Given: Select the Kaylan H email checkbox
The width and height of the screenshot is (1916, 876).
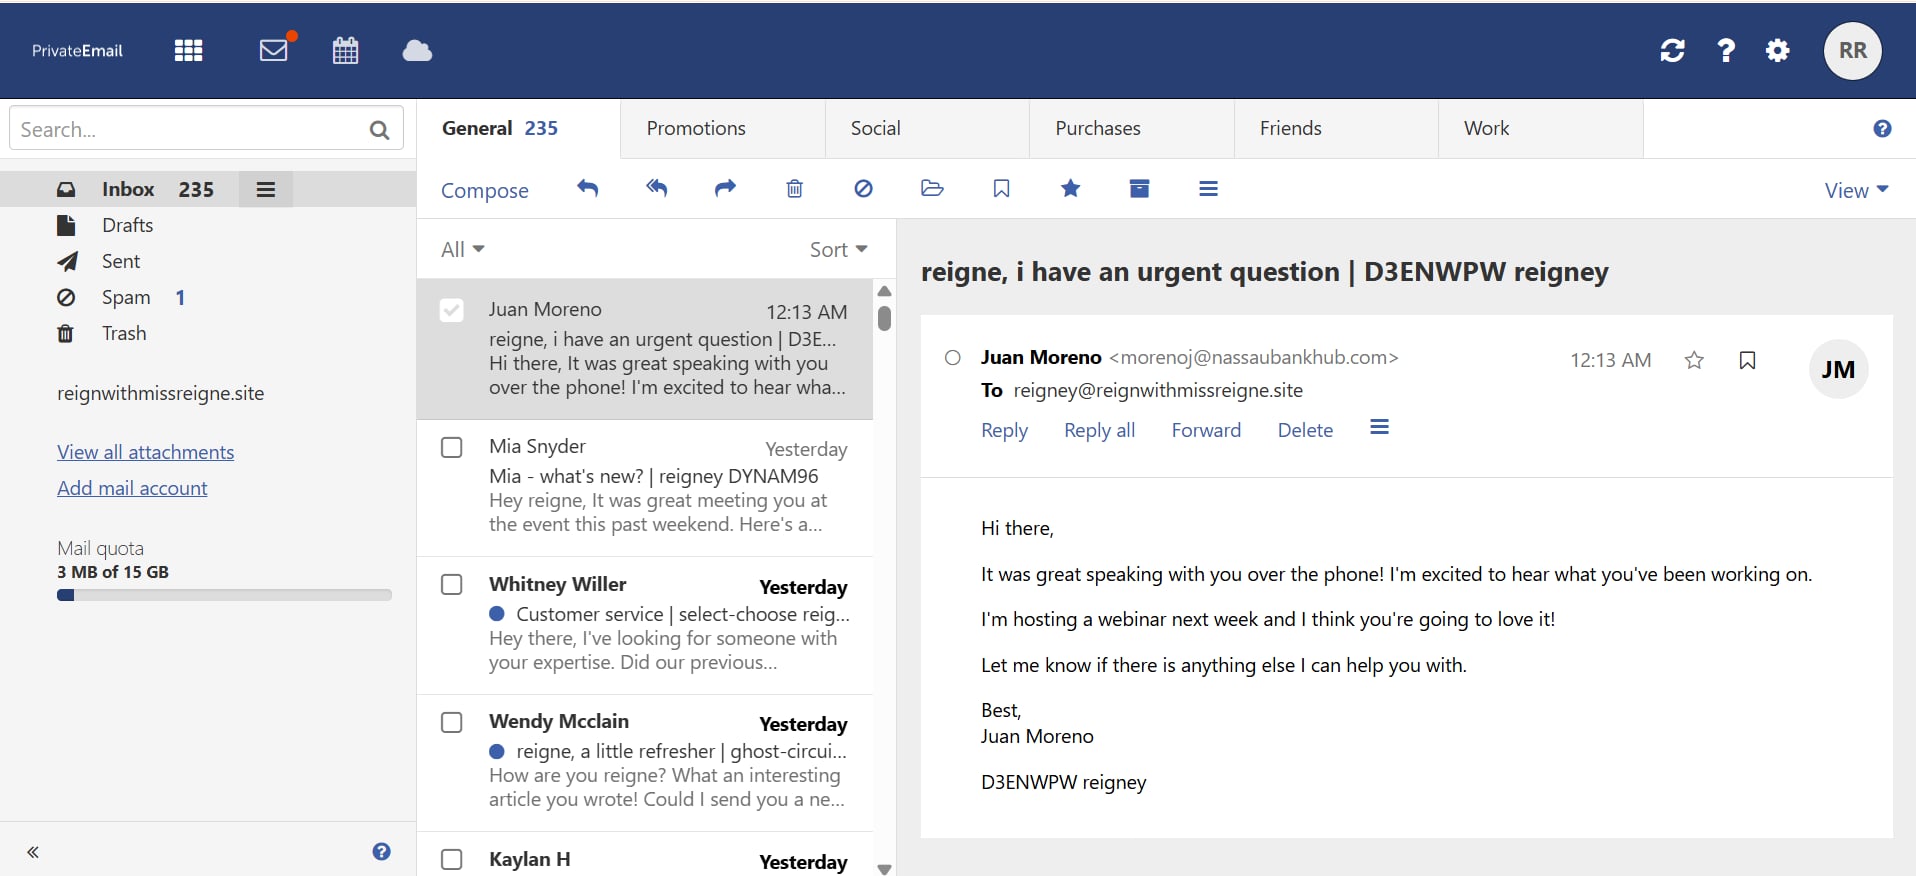Looking at the screenshot, I should point(452,859).
